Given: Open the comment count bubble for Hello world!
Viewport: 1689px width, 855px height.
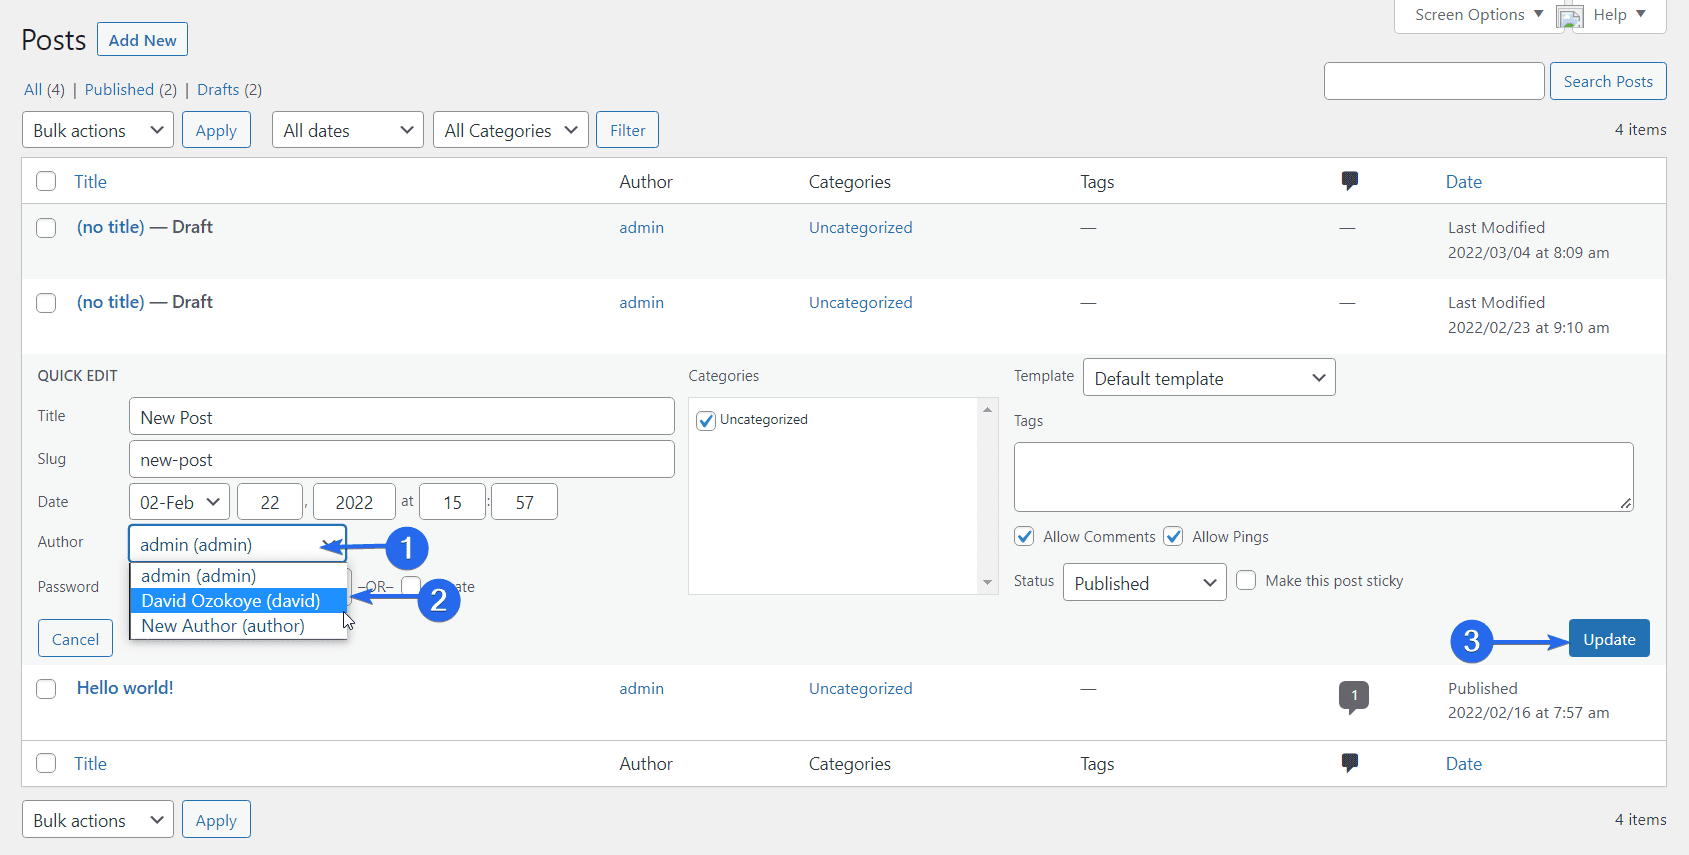Looking at the screenshot, I should click(x=1354, y=696).
